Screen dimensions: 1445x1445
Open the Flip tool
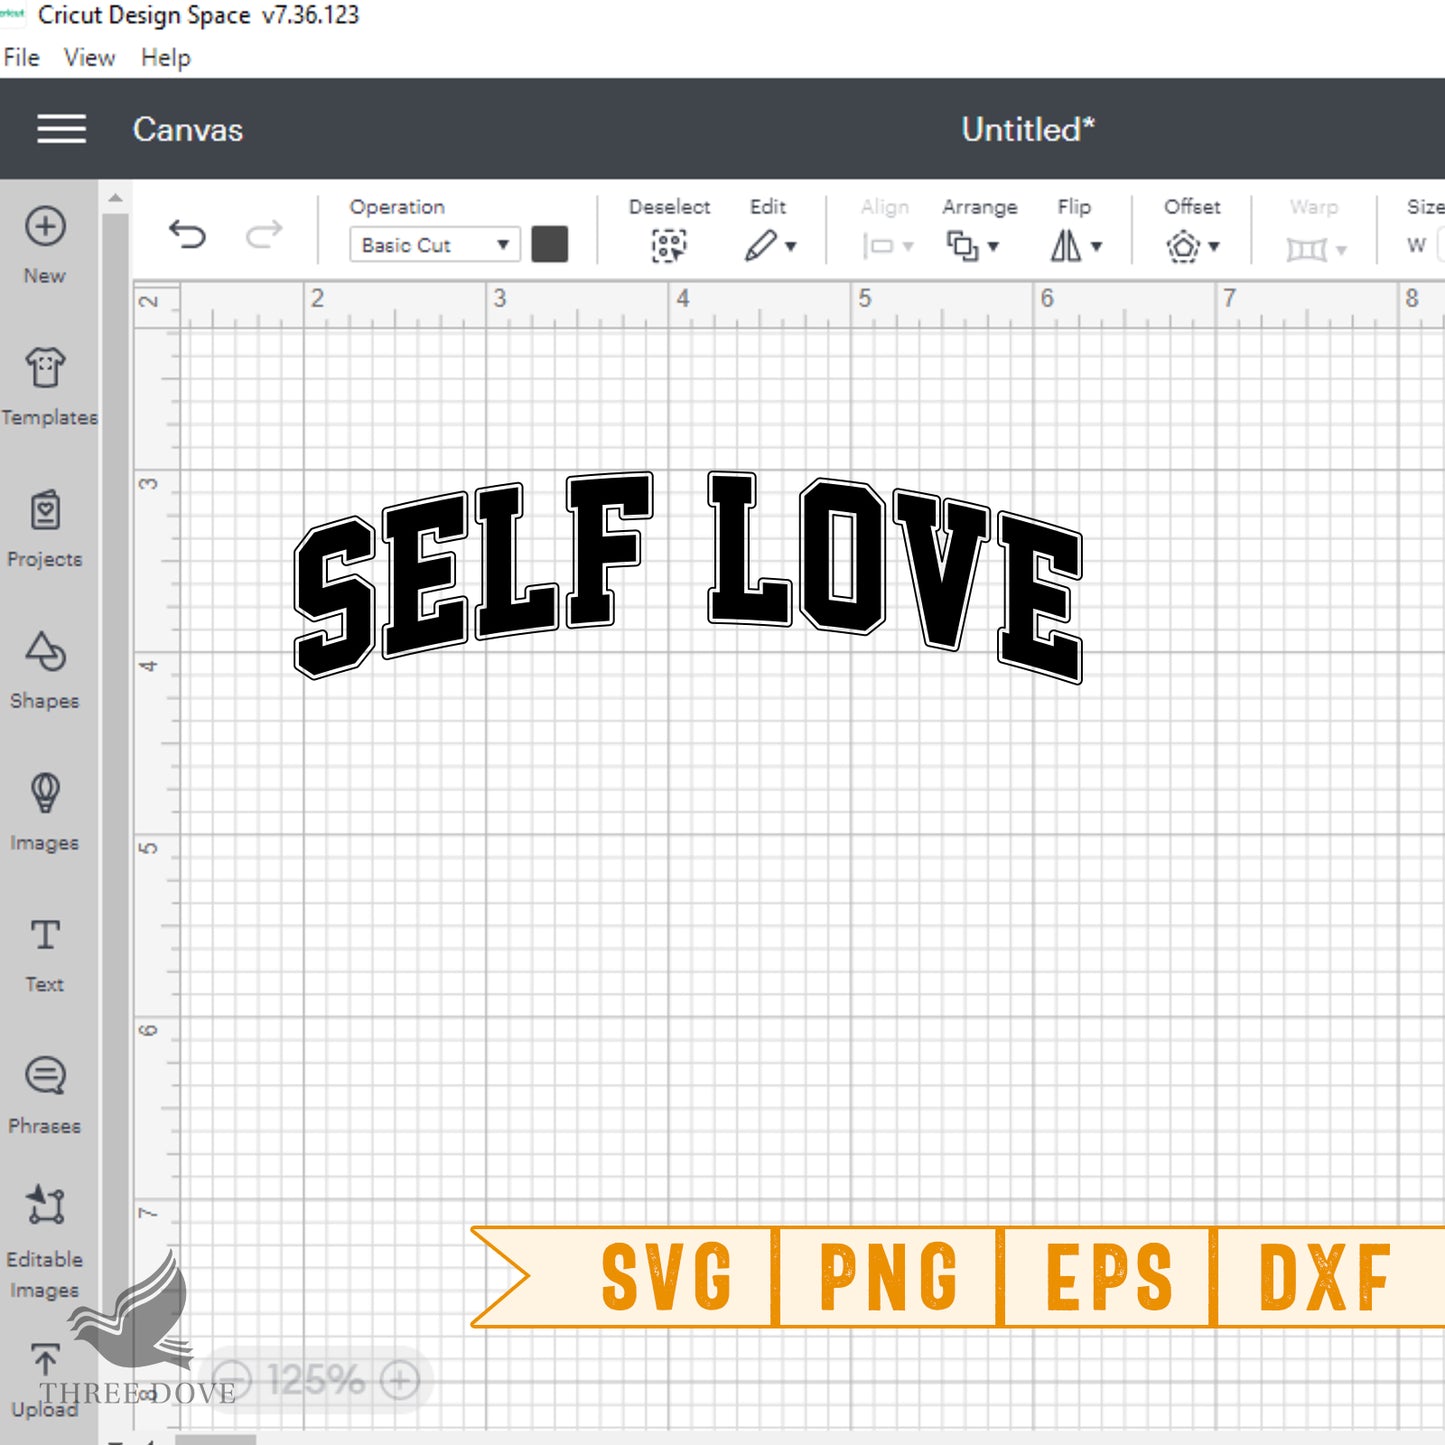(1066, 246)
